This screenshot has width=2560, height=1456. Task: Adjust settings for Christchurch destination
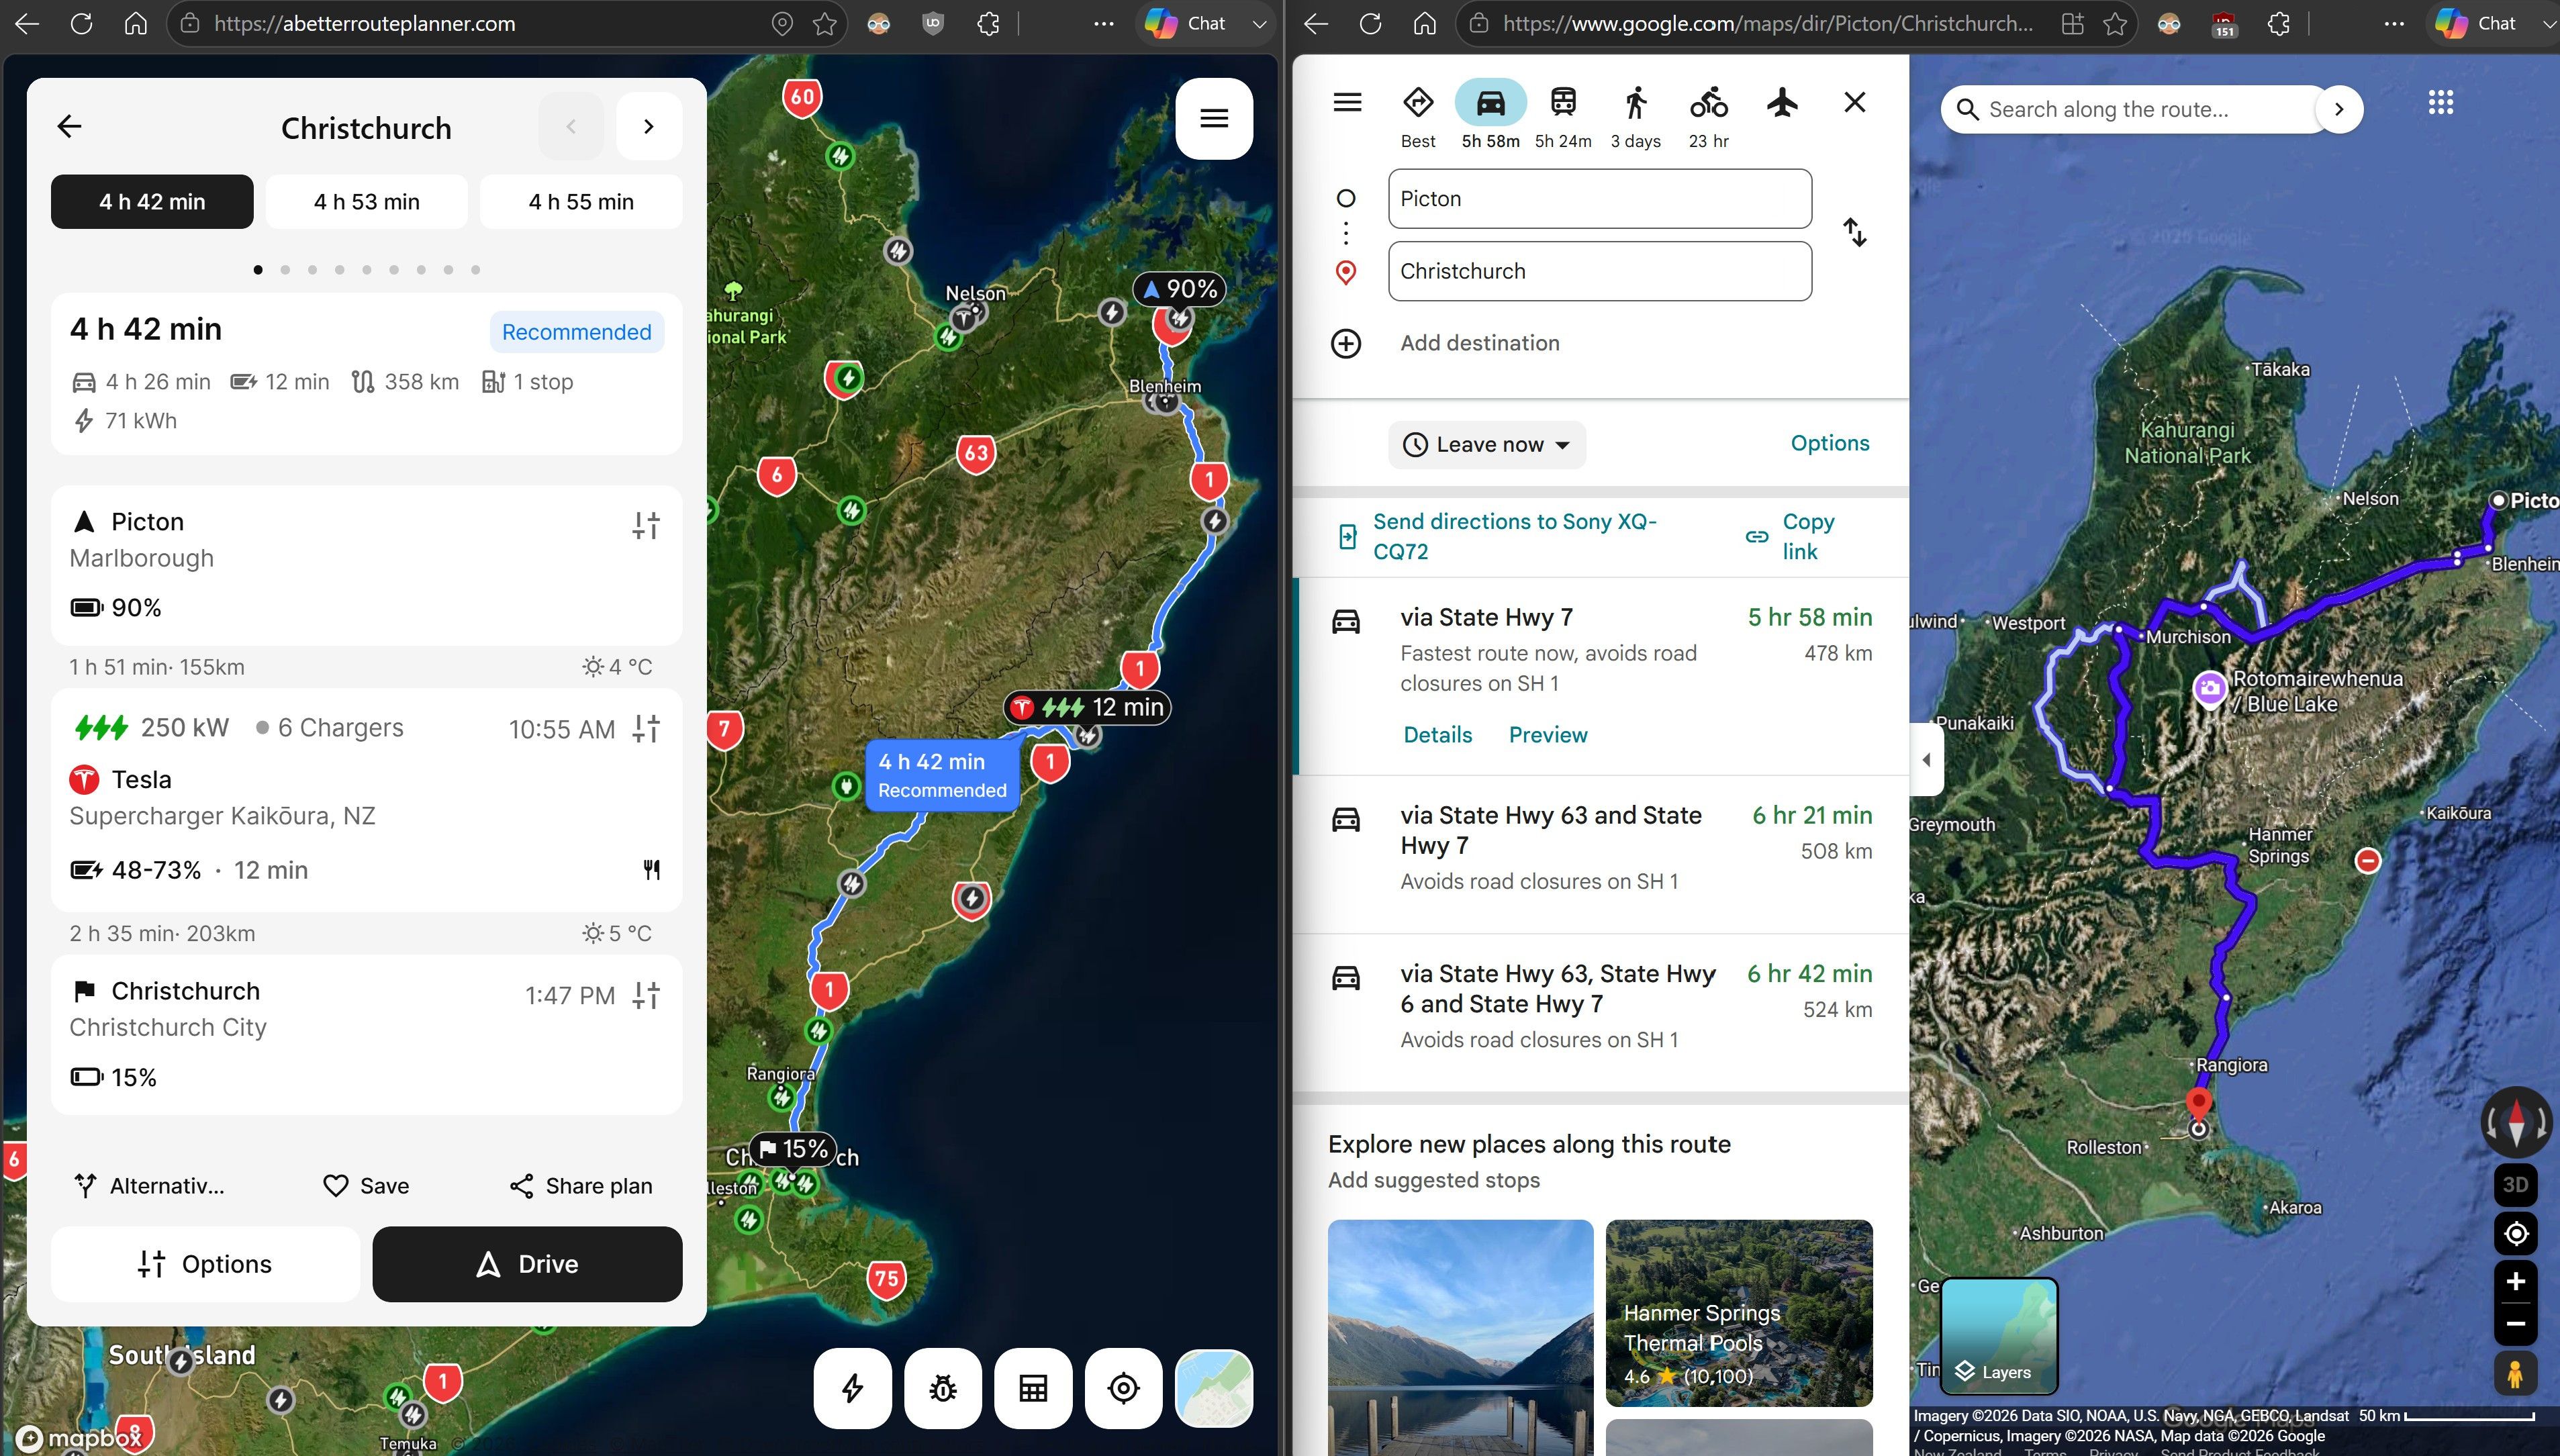pyautogui.click(x=646, y=995)
